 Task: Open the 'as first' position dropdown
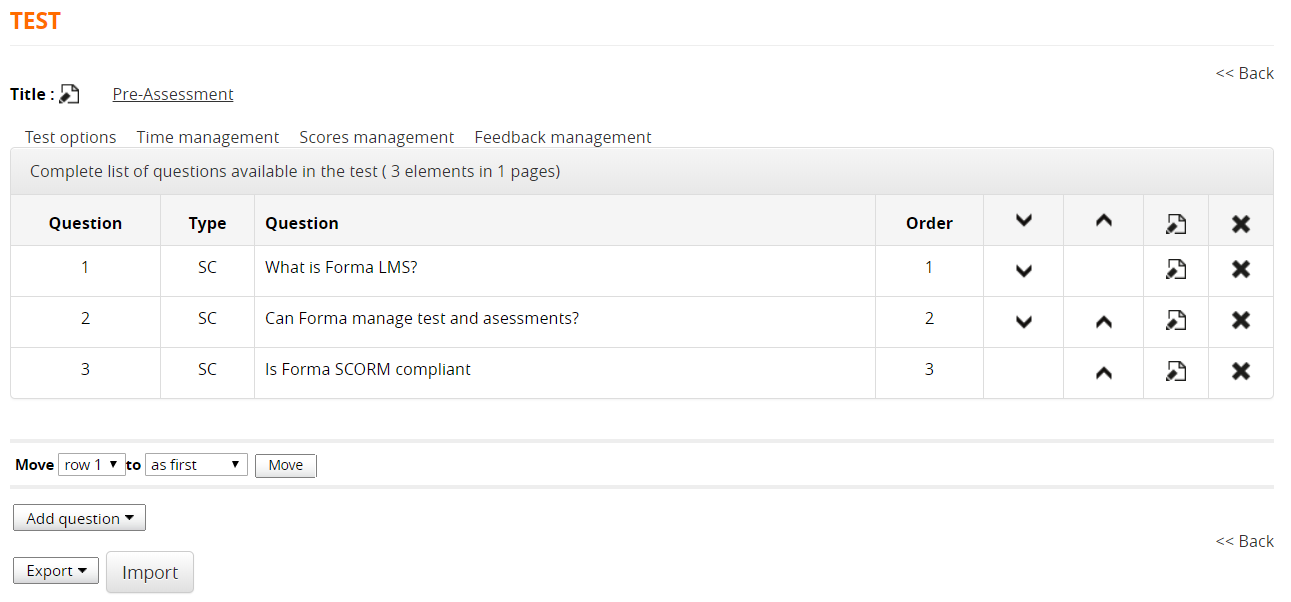[x=196, y=465]
